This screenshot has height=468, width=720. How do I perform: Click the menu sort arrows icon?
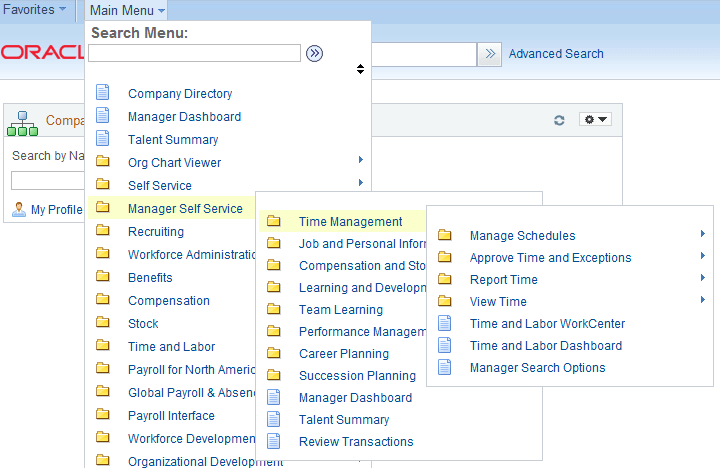[x=360, y=69]
